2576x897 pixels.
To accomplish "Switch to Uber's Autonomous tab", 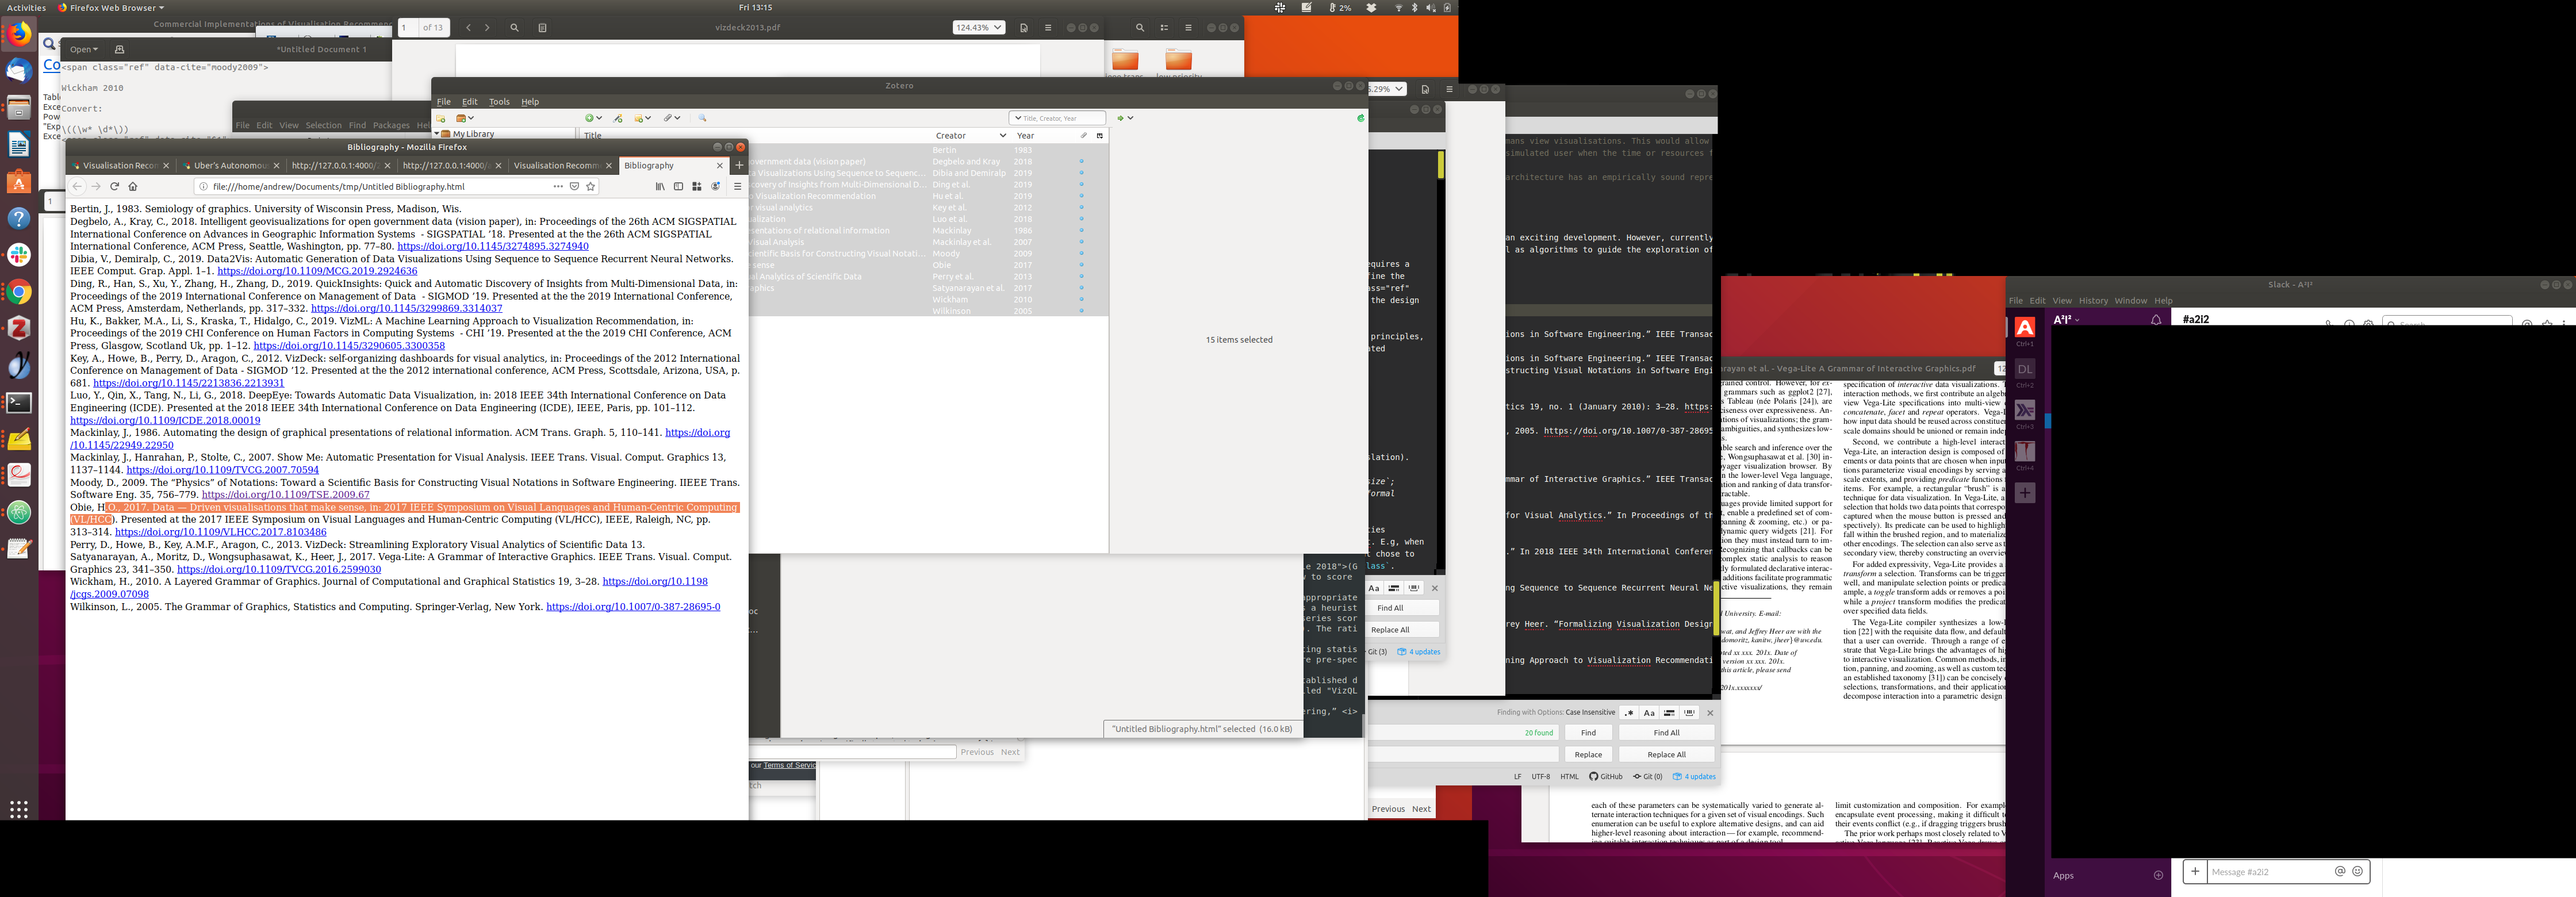I will [x=230, y=166].
